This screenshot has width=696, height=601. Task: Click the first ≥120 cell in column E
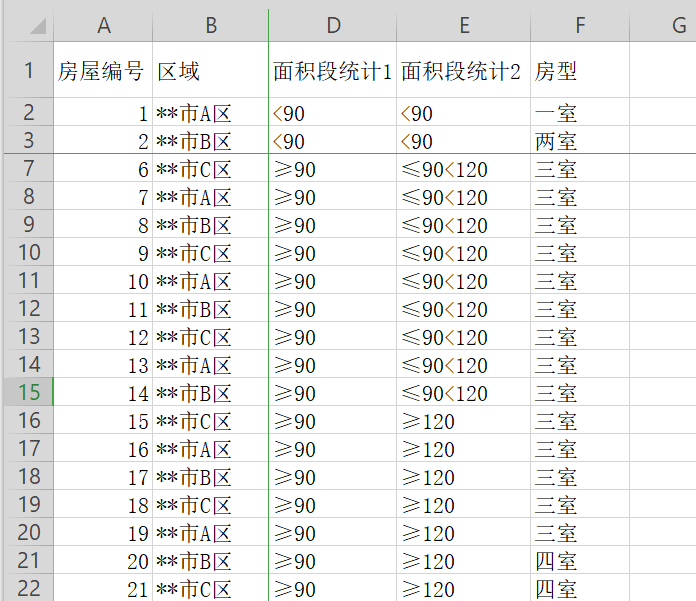[463, 422]
